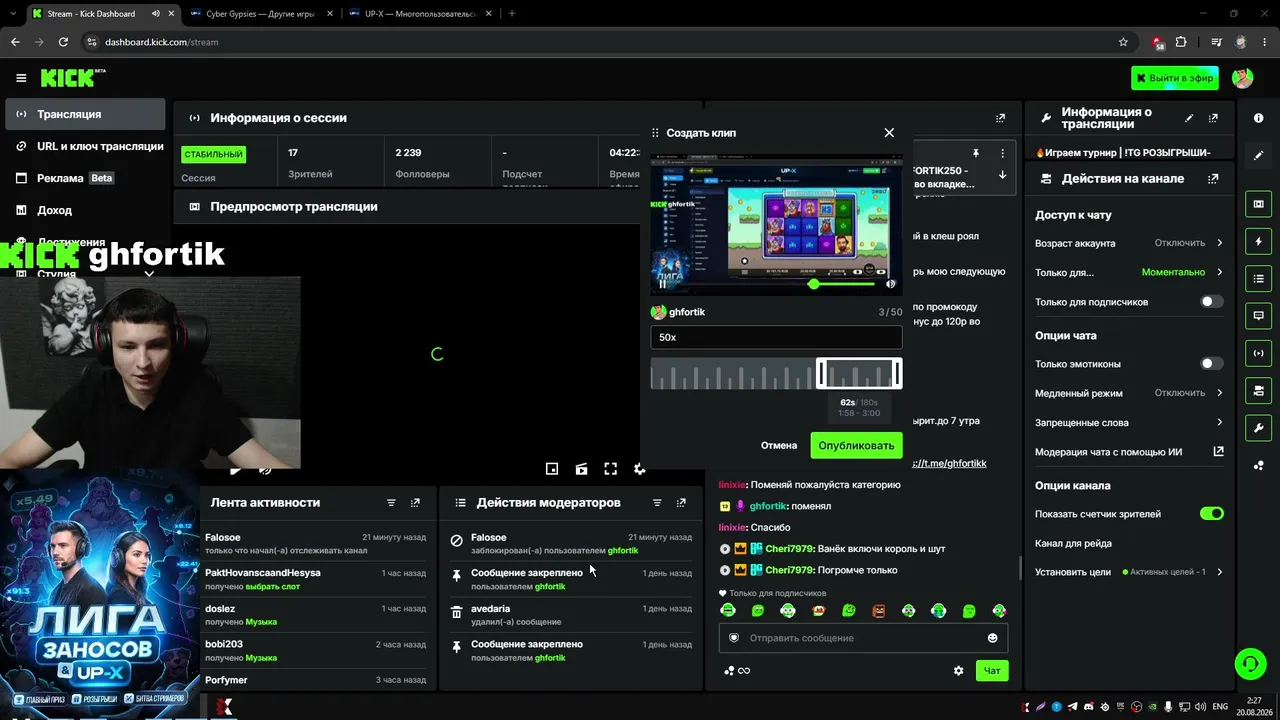The width and height of the screenshot is (1280, 720).
Task: Open the Kick hamburger menu
Action: click(x=21, y=78)
